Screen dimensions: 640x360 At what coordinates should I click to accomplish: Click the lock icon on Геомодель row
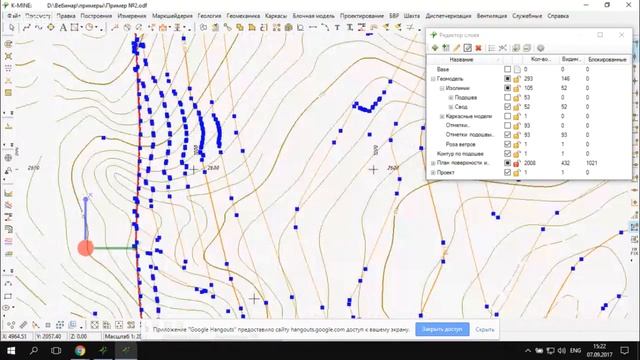tap(517, 79)
